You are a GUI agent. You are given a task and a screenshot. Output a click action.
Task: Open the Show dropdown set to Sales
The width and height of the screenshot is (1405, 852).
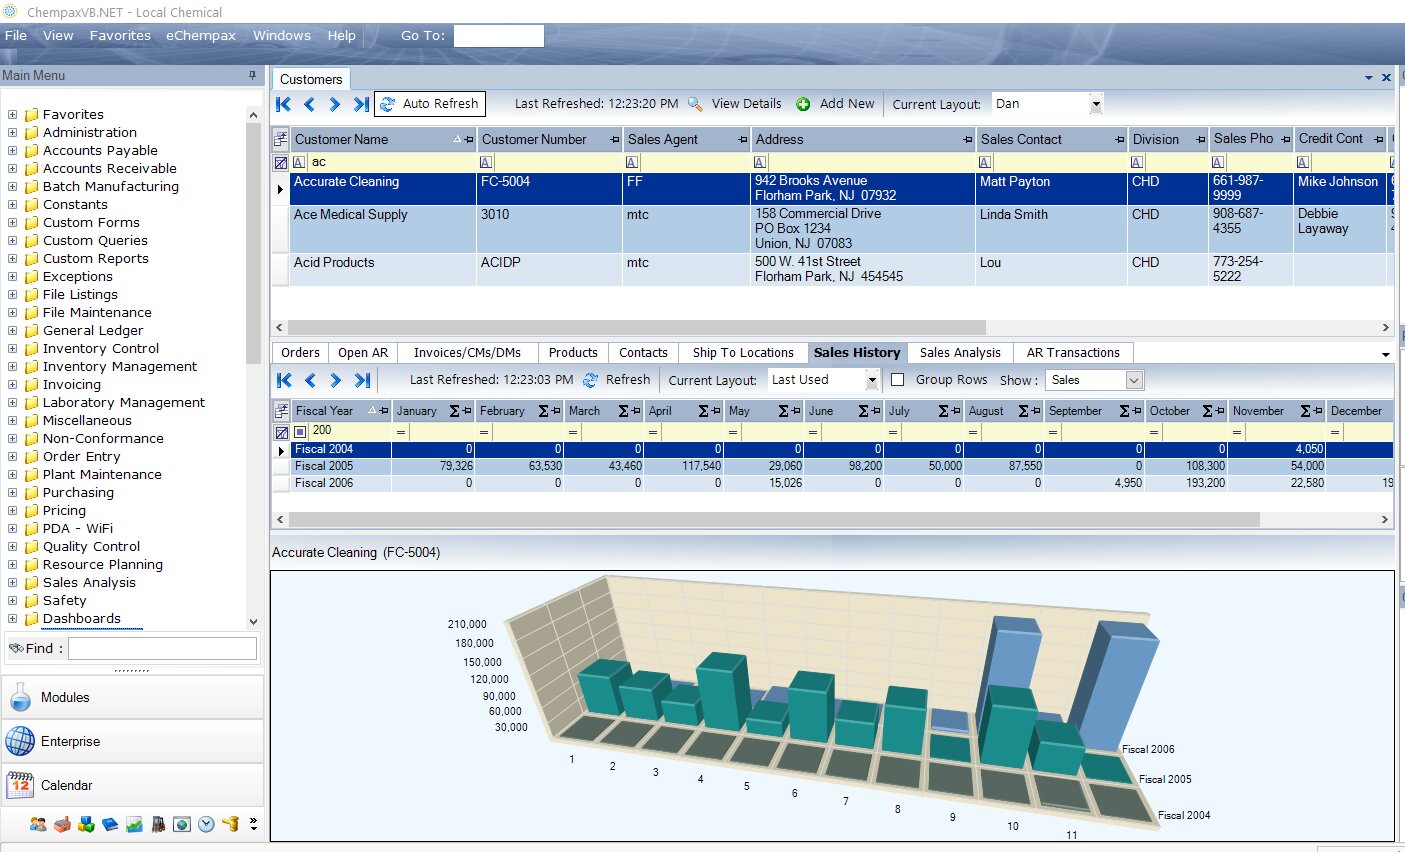pos(1134,380)
